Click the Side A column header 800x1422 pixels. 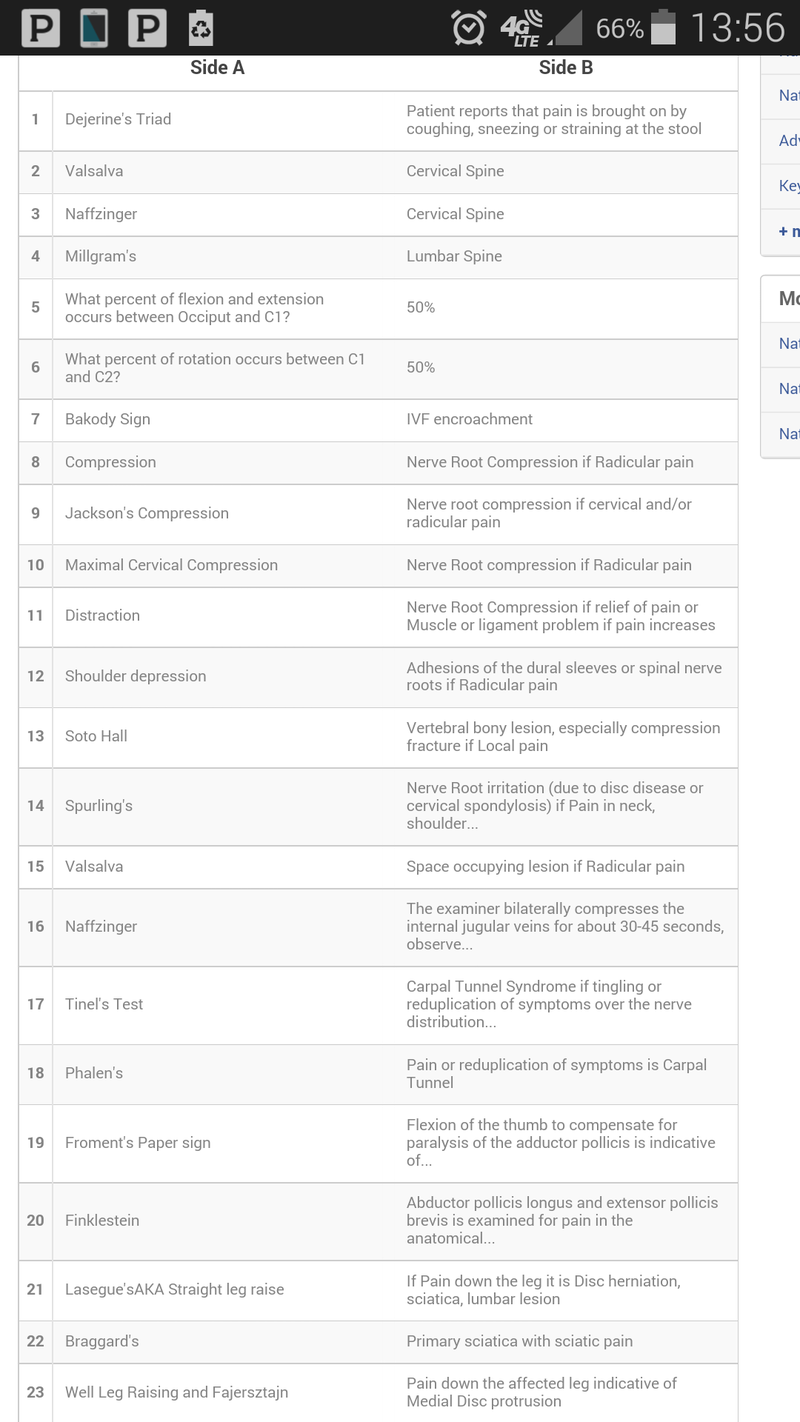click(x=217, y=68)
